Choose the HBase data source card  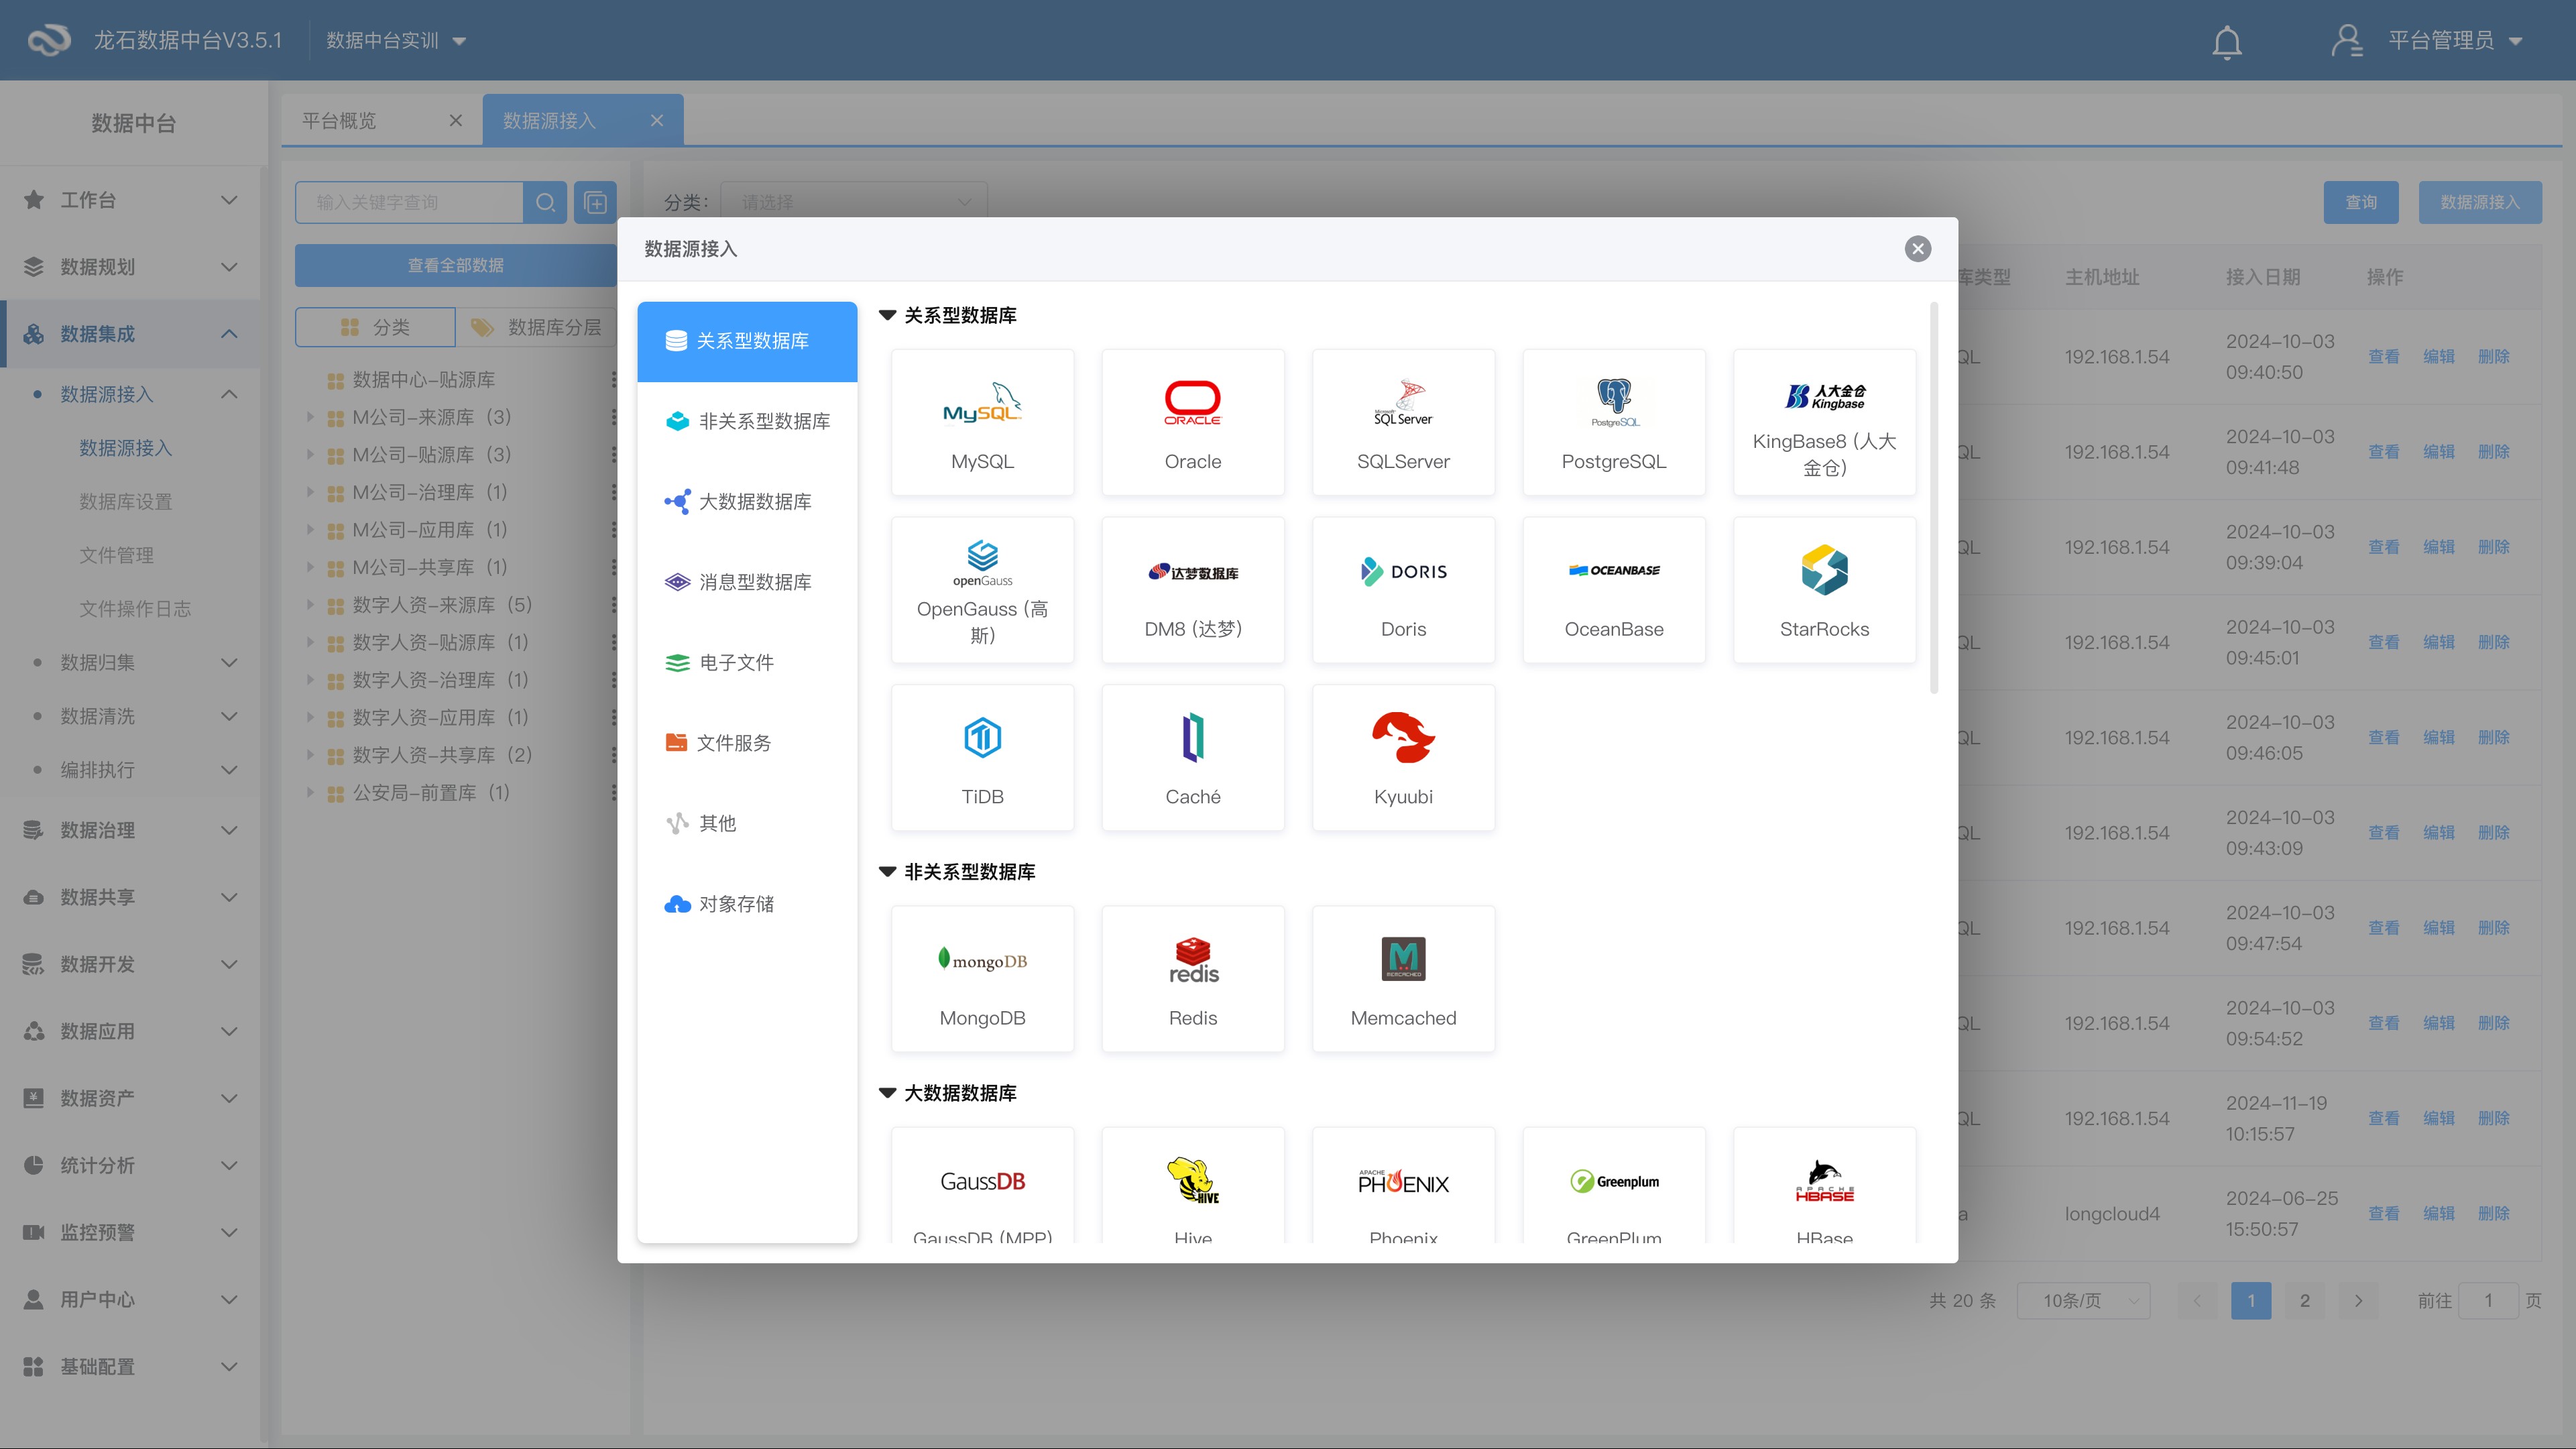click(x=1824, y=1185)
